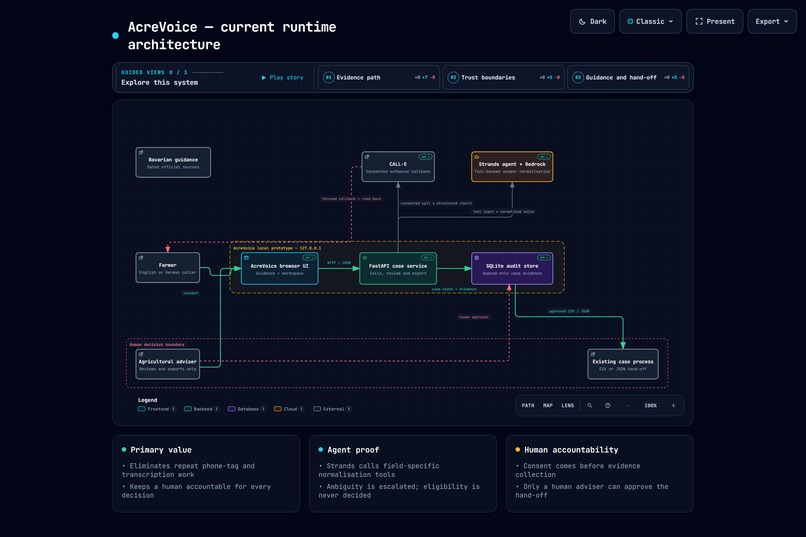The image size is (806, 537).
Task: Click the 'AcreVoice local prototype' group label
Action: [277, 248]
